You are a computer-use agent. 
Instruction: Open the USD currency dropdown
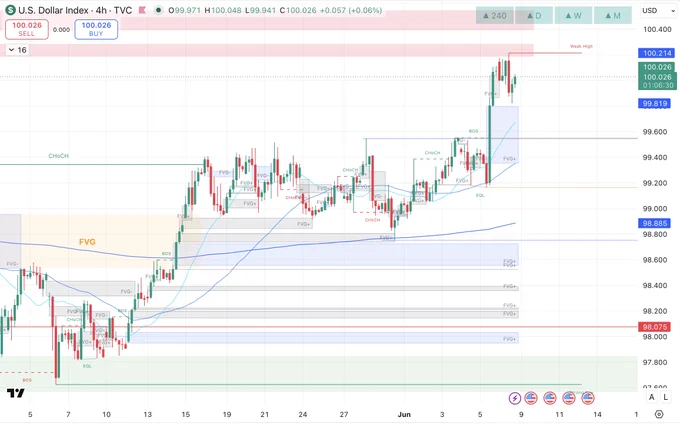pyautogui.click(x=659, y=10)
